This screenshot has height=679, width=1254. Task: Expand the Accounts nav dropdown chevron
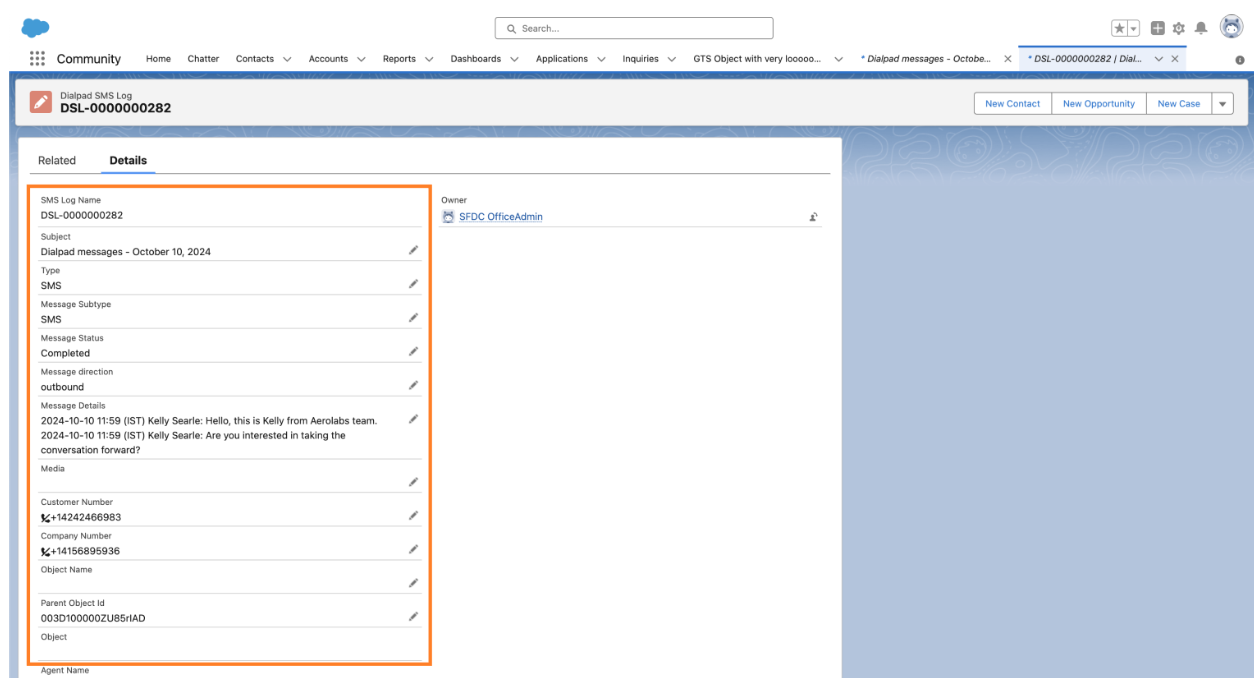click(x=361, y=59)
